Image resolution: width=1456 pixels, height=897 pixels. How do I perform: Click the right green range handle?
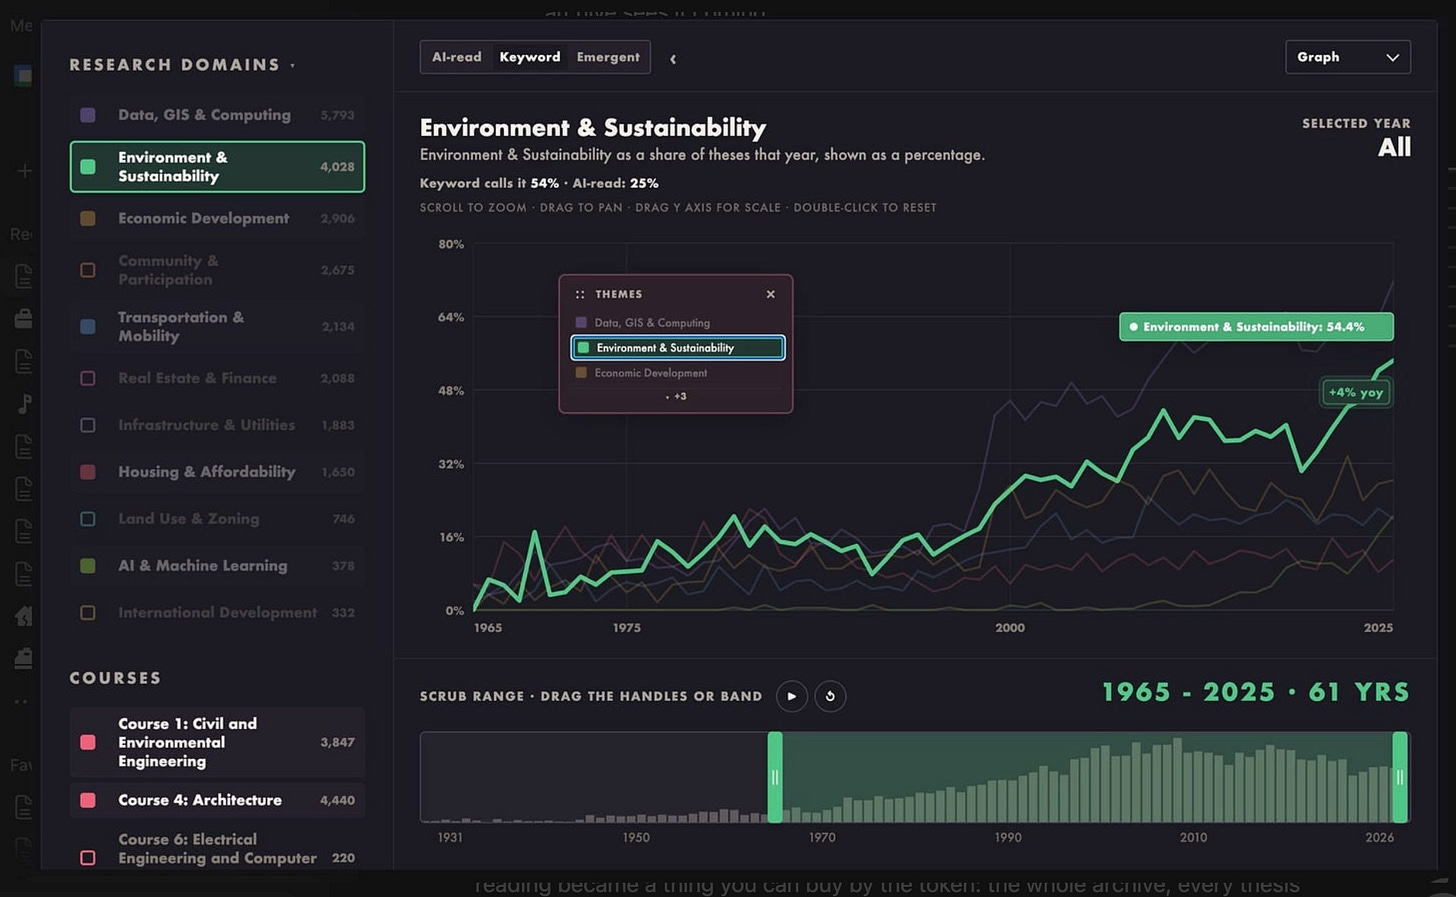1400,777
